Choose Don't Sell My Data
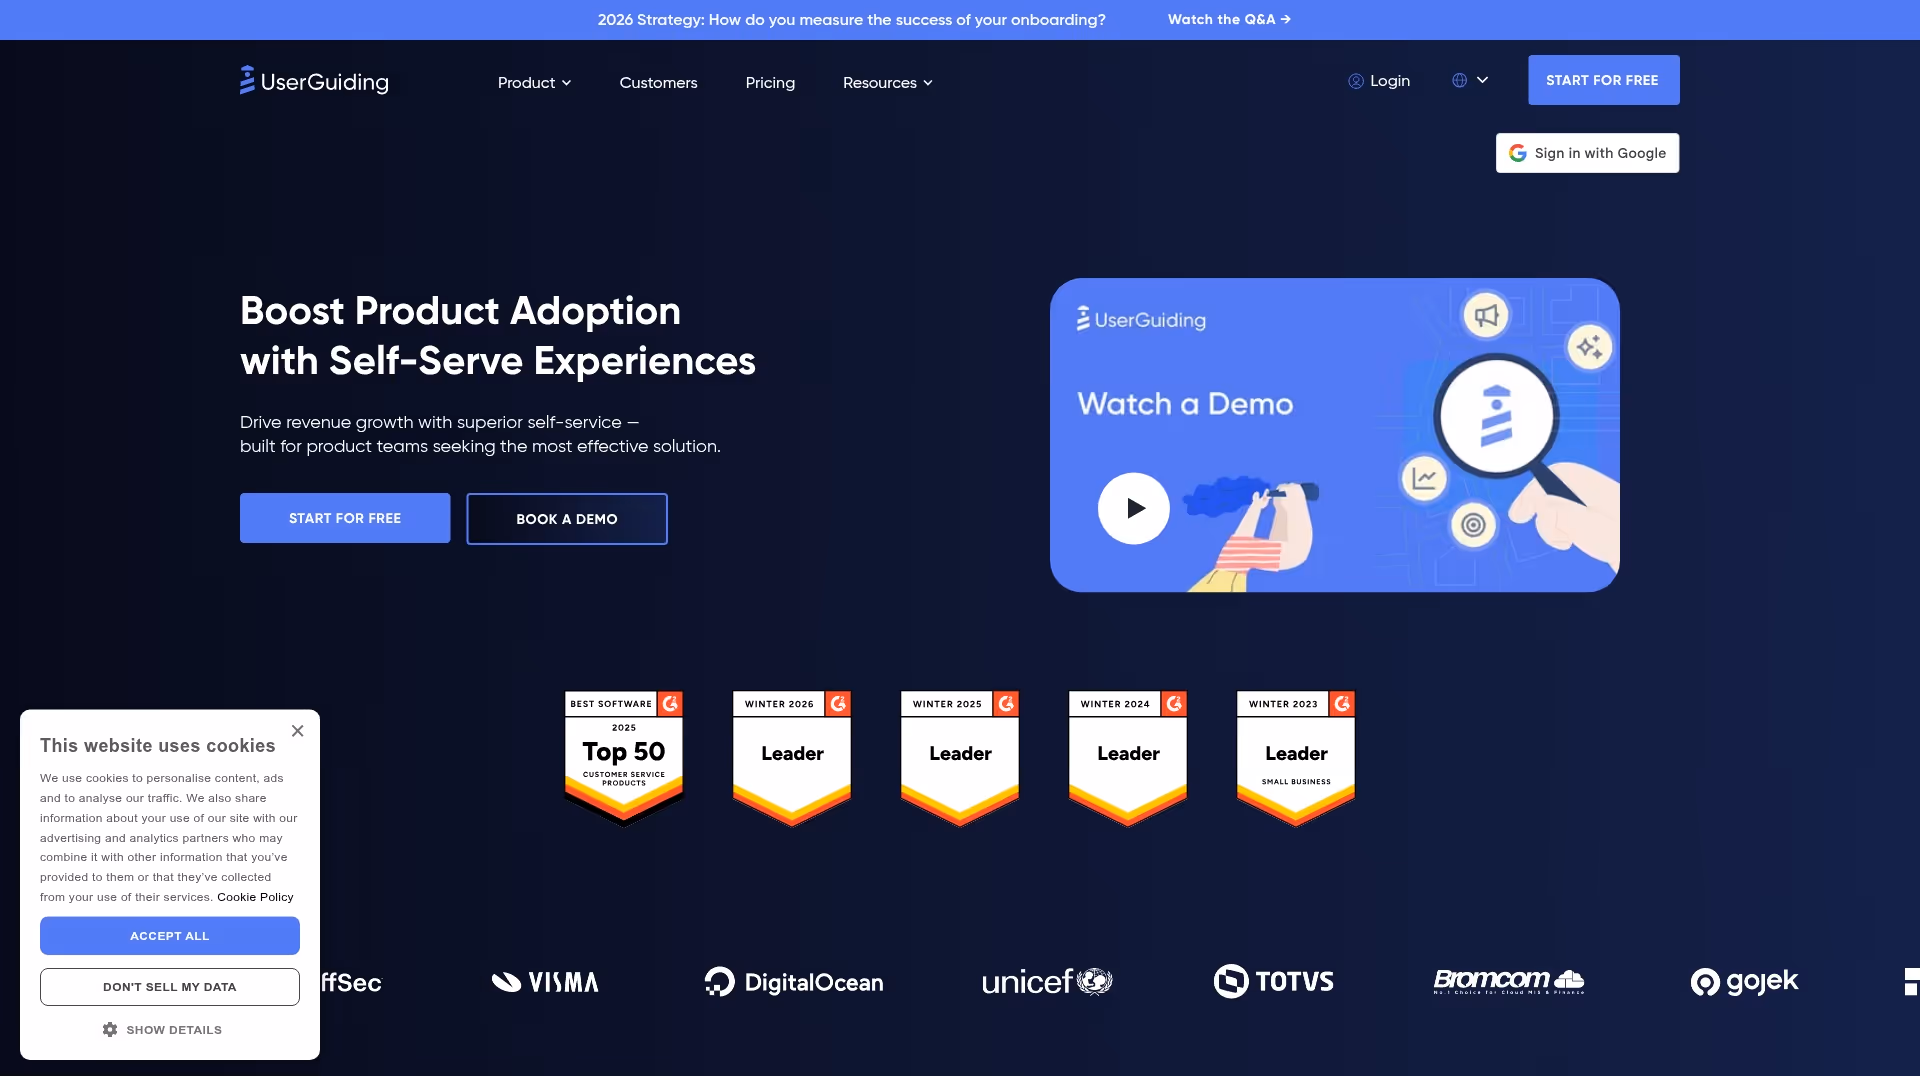The height and width of the screenshot is (1080, 1920). pos(170,987)
